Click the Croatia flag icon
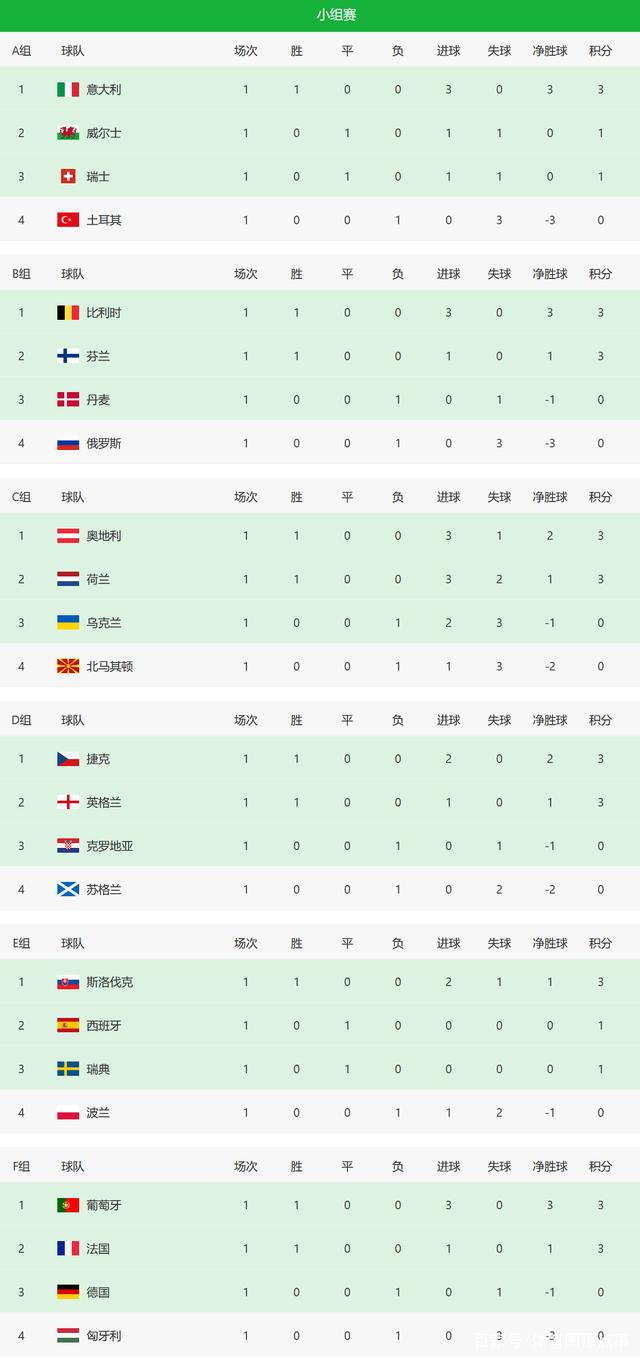Screen dimensions: 640x1359 (68, 846)
